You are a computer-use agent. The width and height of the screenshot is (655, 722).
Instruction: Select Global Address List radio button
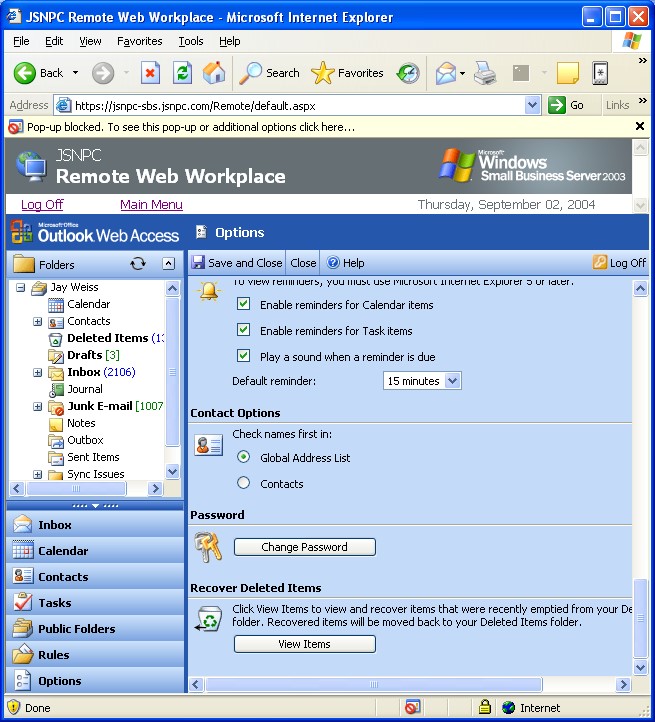[x=243, y=457]
